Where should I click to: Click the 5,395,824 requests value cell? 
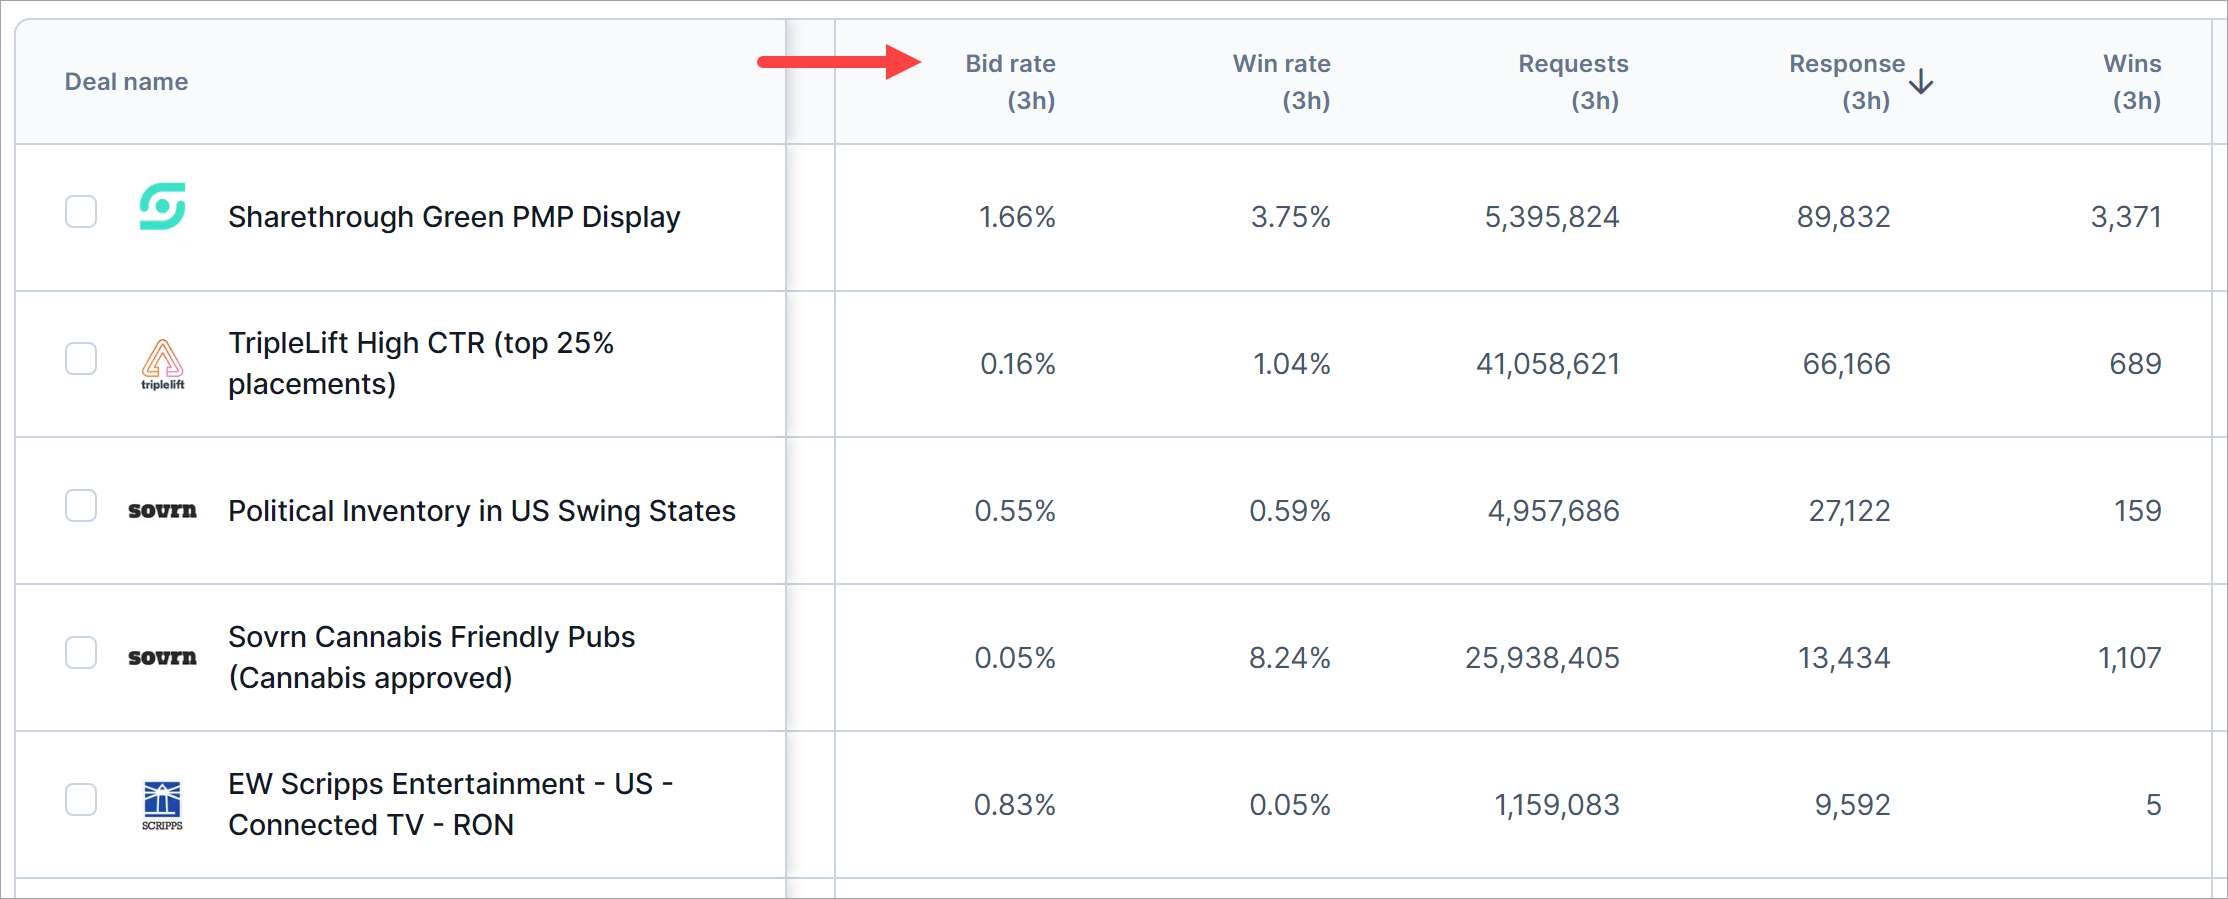(x=1551, y=217)
